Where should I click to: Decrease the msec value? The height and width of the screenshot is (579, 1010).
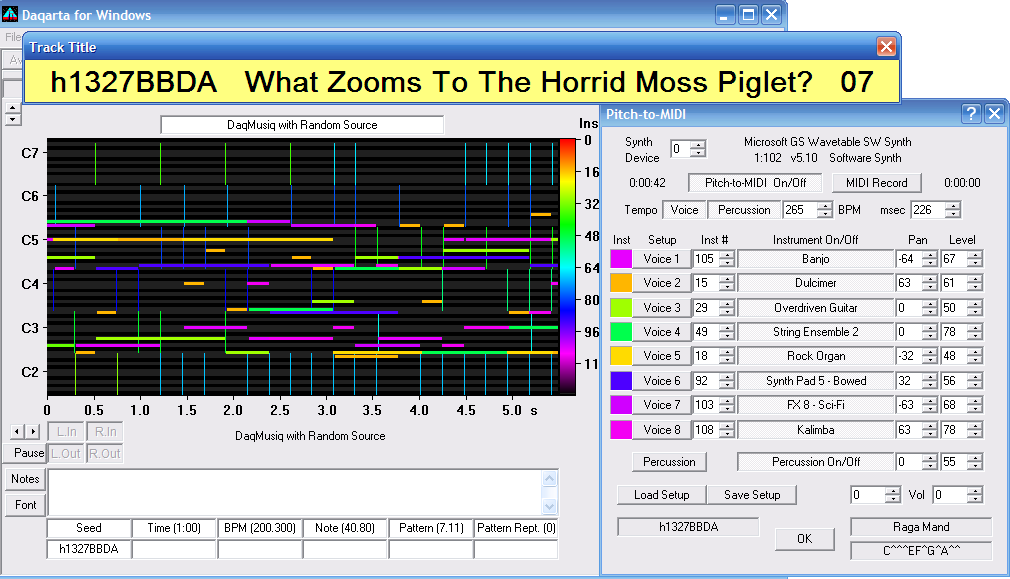tap(952, 214)
